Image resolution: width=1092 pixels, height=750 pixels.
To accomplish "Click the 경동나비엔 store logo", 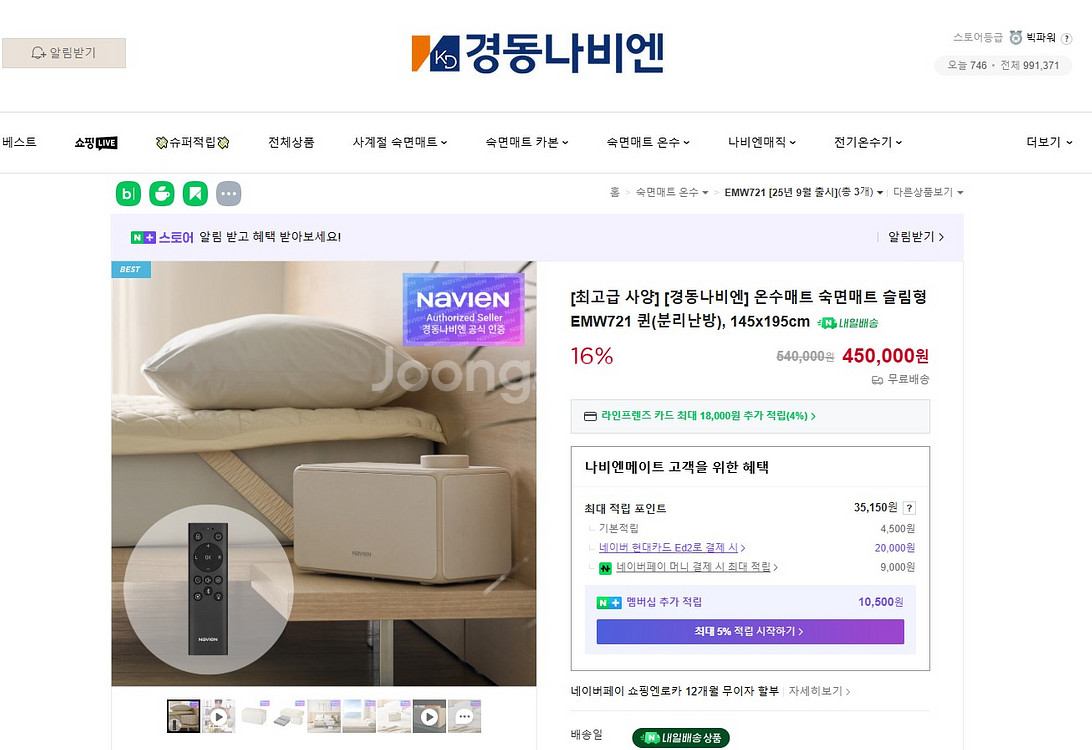I will (x=538, y=54).
